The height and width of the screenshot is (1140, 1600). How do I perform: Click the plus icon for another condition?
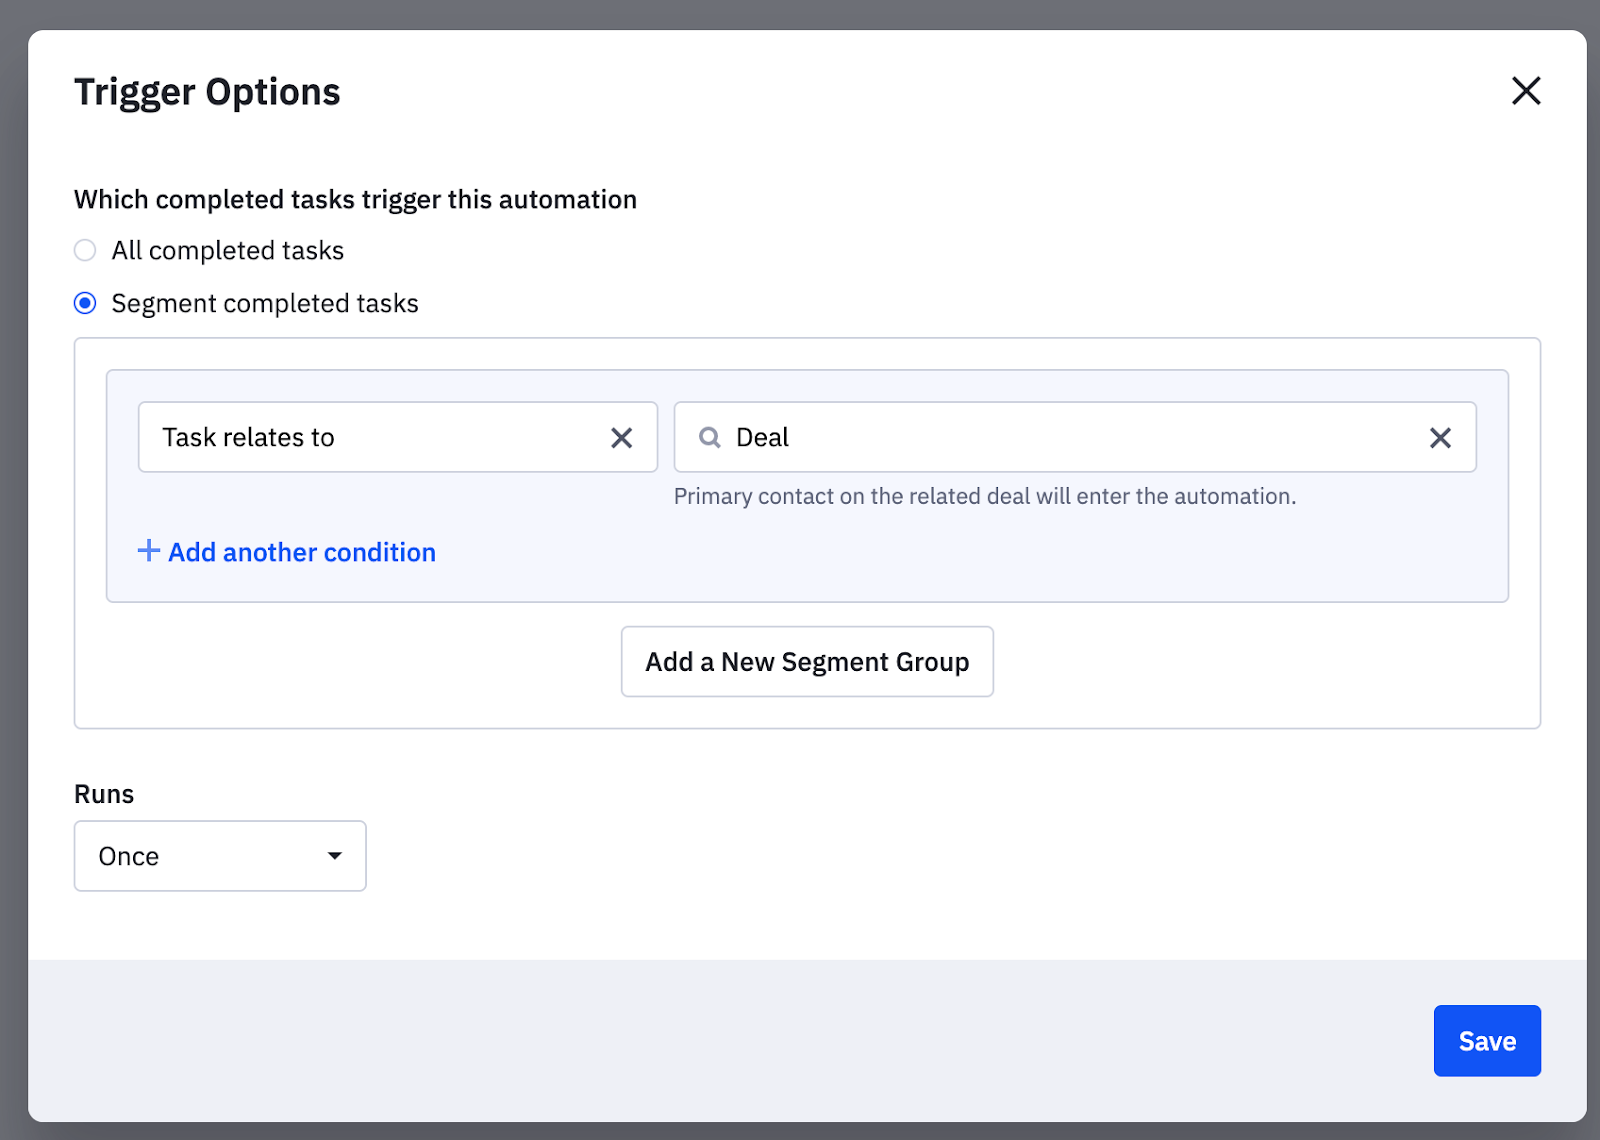pyautogui.click(x=148, y=551)
